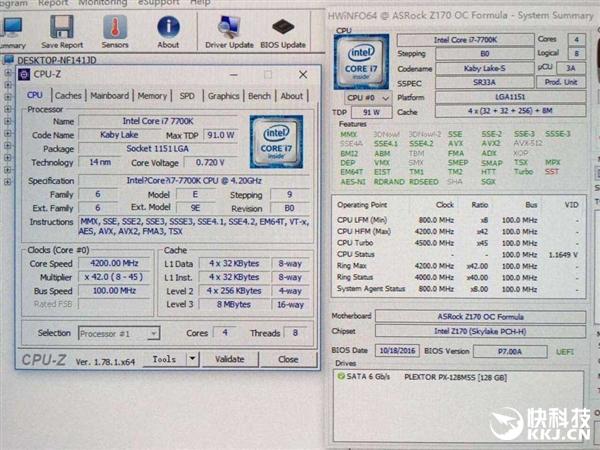
Task: Open the Bench tab
Action: (259, 96)
